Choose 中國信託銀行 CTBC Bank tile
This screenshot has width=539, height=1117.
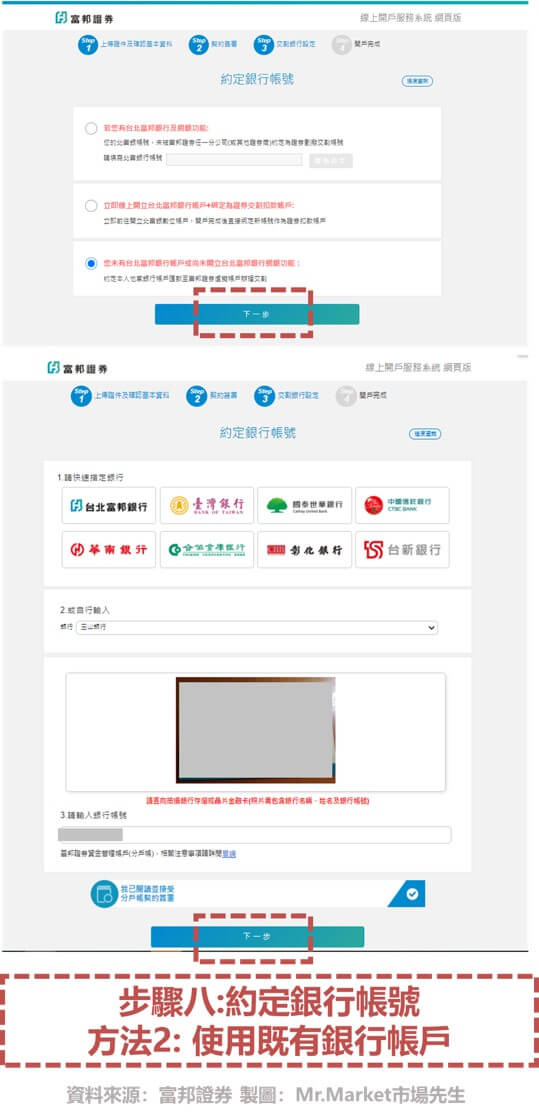tap(402, 506)
